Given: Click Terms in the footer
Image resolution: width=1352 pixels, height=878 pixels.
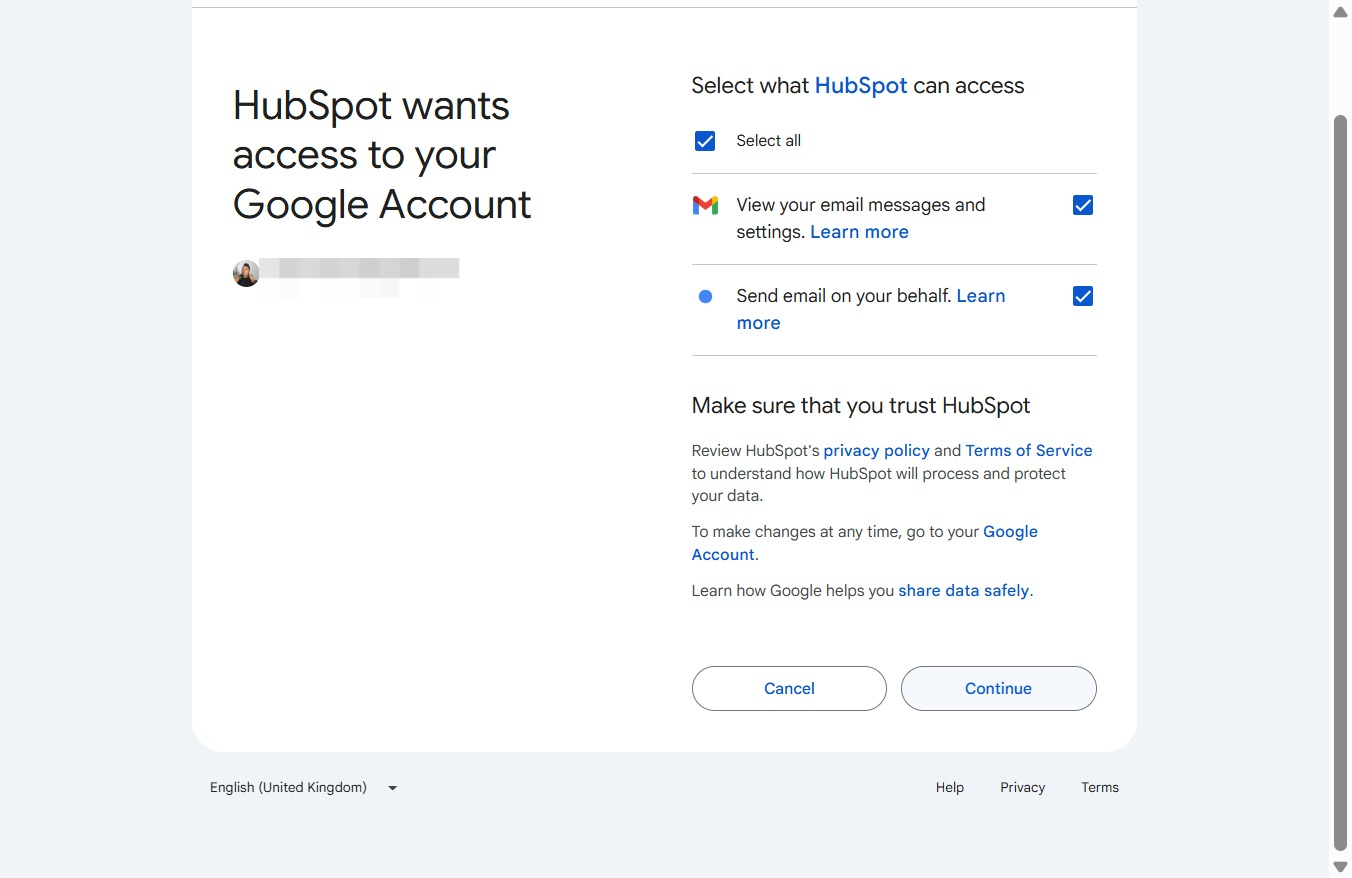Looking at the screenshot, I should pos(1100,788).
